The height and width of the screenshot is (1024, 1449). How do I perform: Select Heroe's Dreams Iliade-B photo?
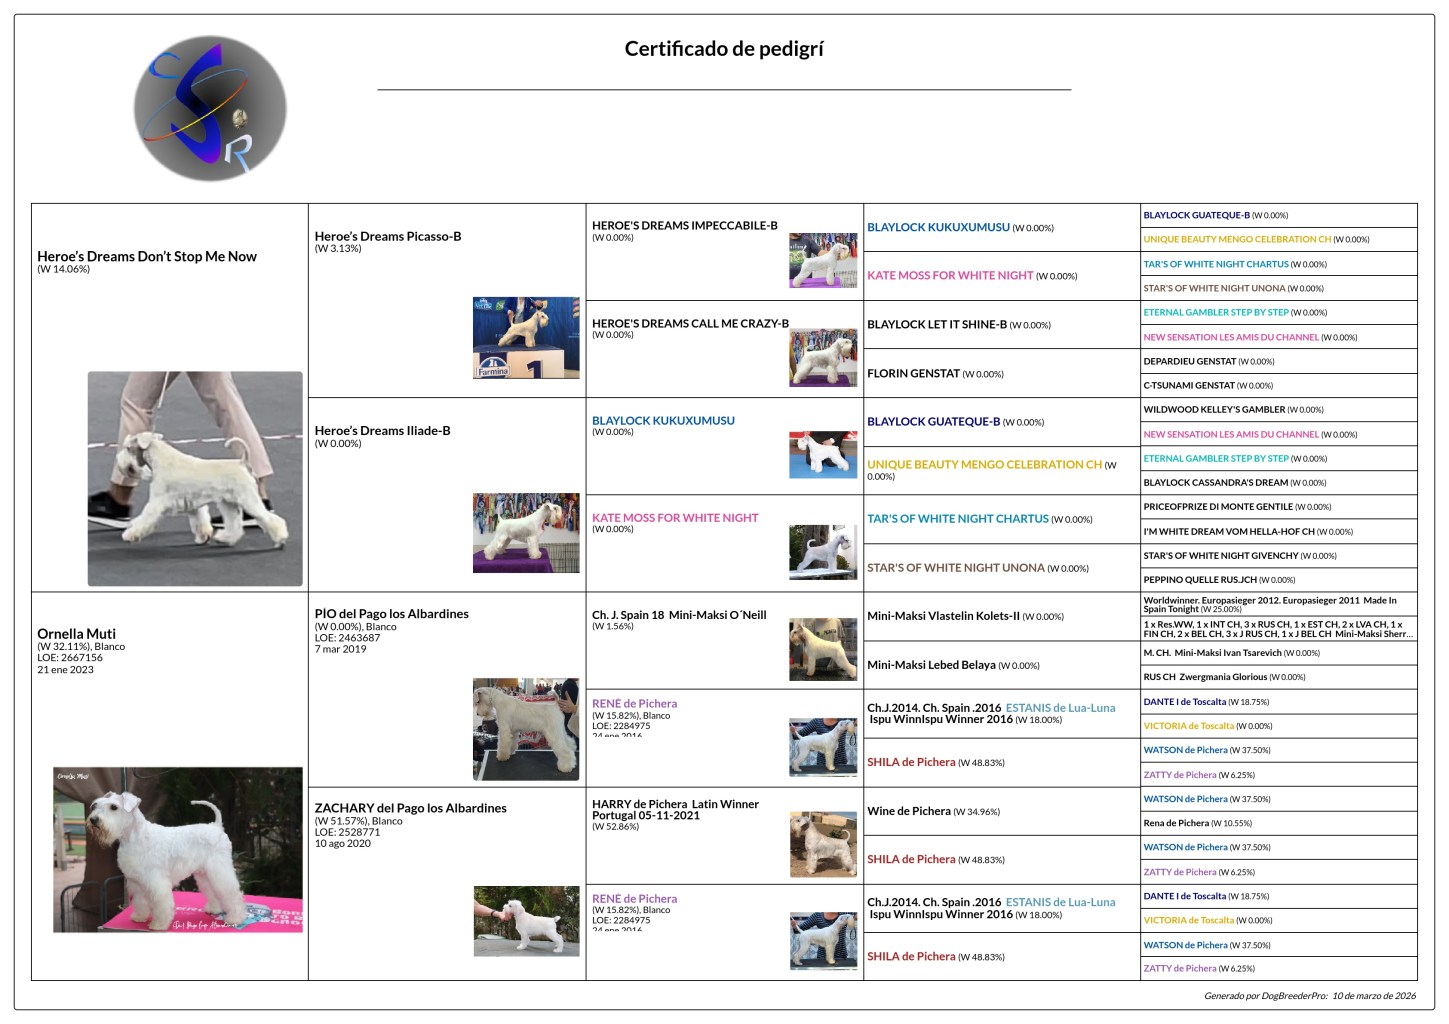(526, 532)
